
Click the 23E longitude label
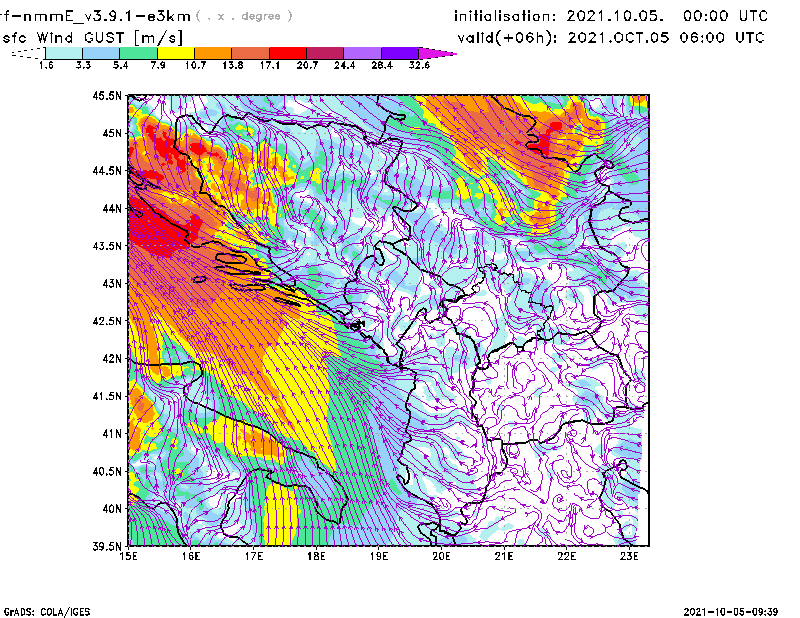(629, 556)
